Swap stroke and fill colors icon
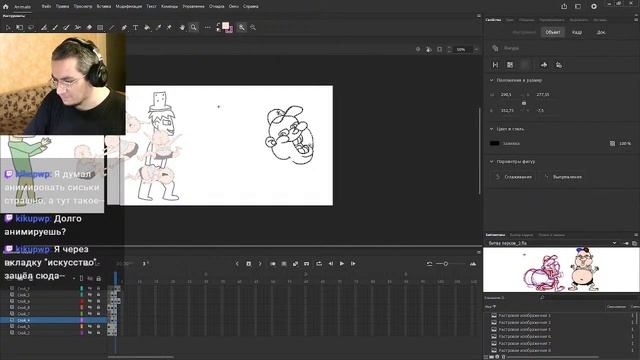The image size is (640, 360). (x=218, y=25)
